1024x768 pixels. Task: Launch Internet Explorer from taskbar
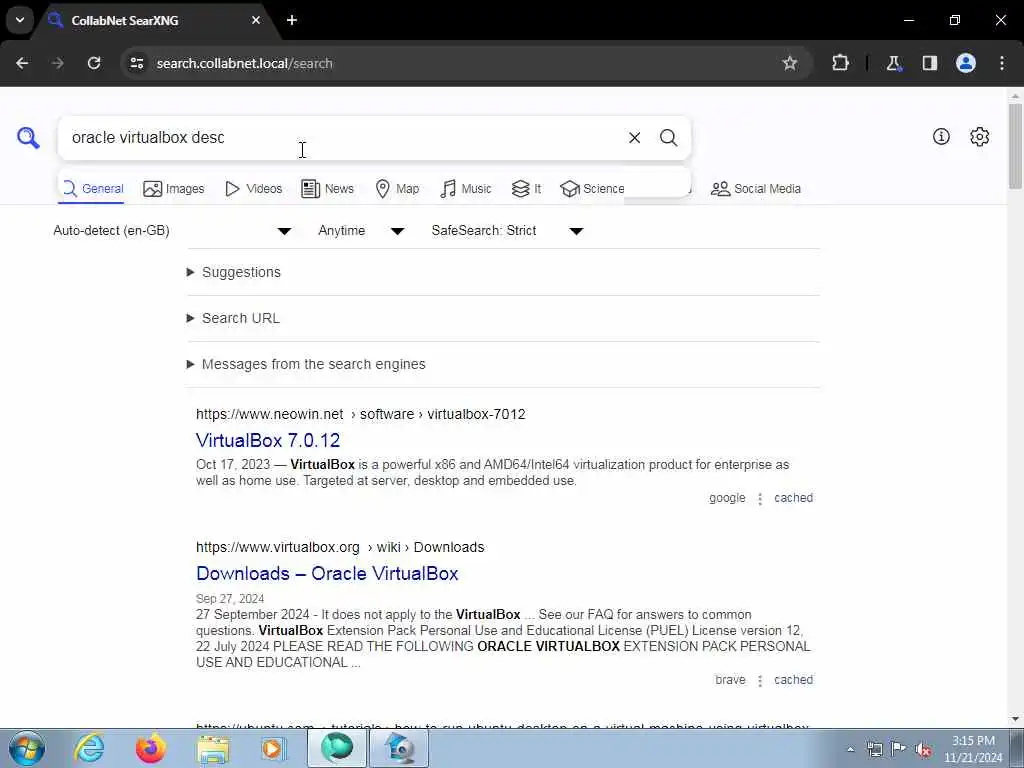[89, 748]
